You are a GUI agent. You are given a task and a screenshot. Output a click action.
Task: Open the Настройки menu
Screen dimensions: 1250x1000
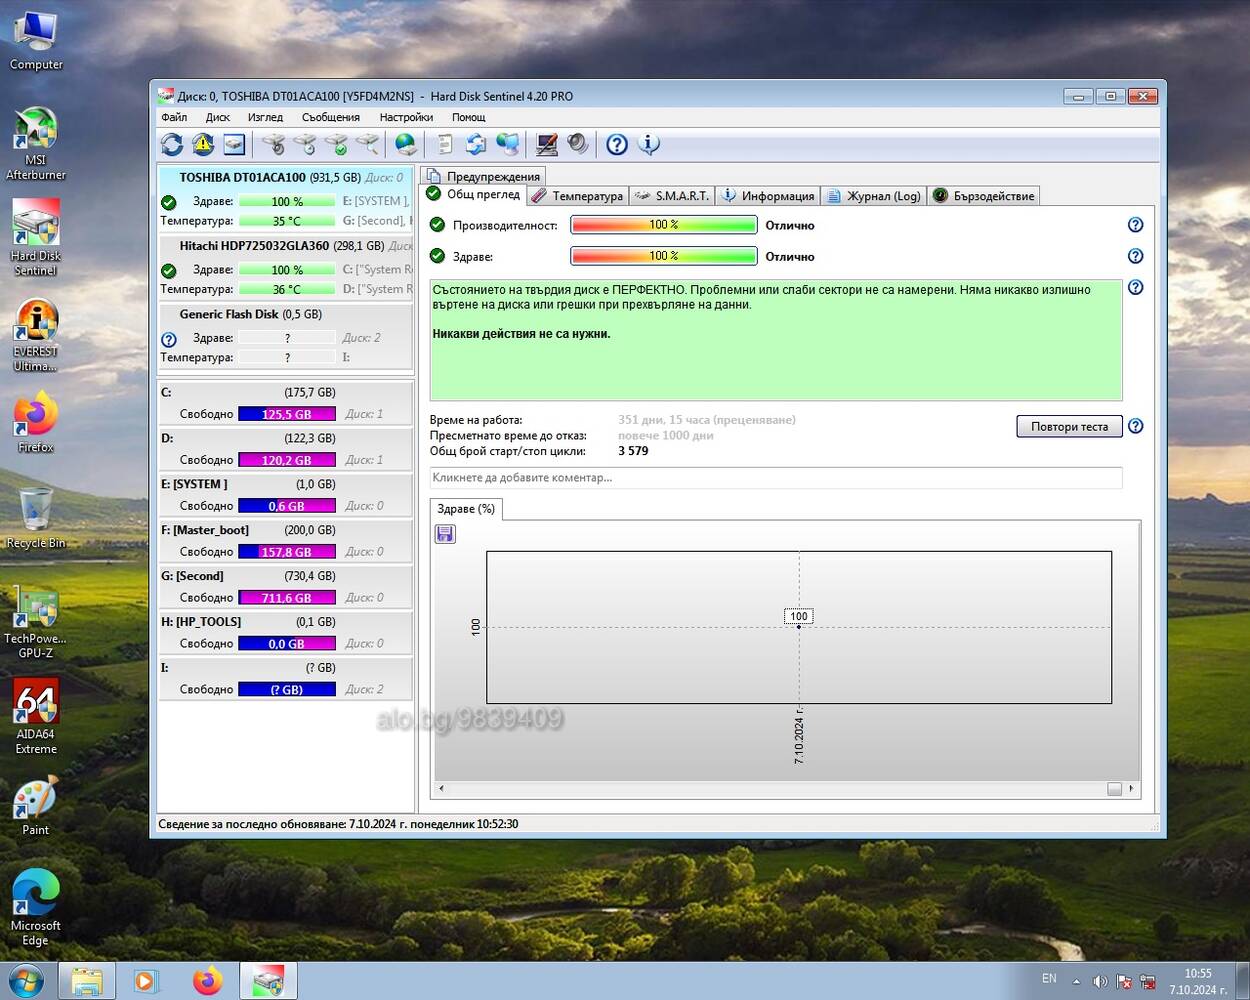pyautogui.click(x=406, y=117)
